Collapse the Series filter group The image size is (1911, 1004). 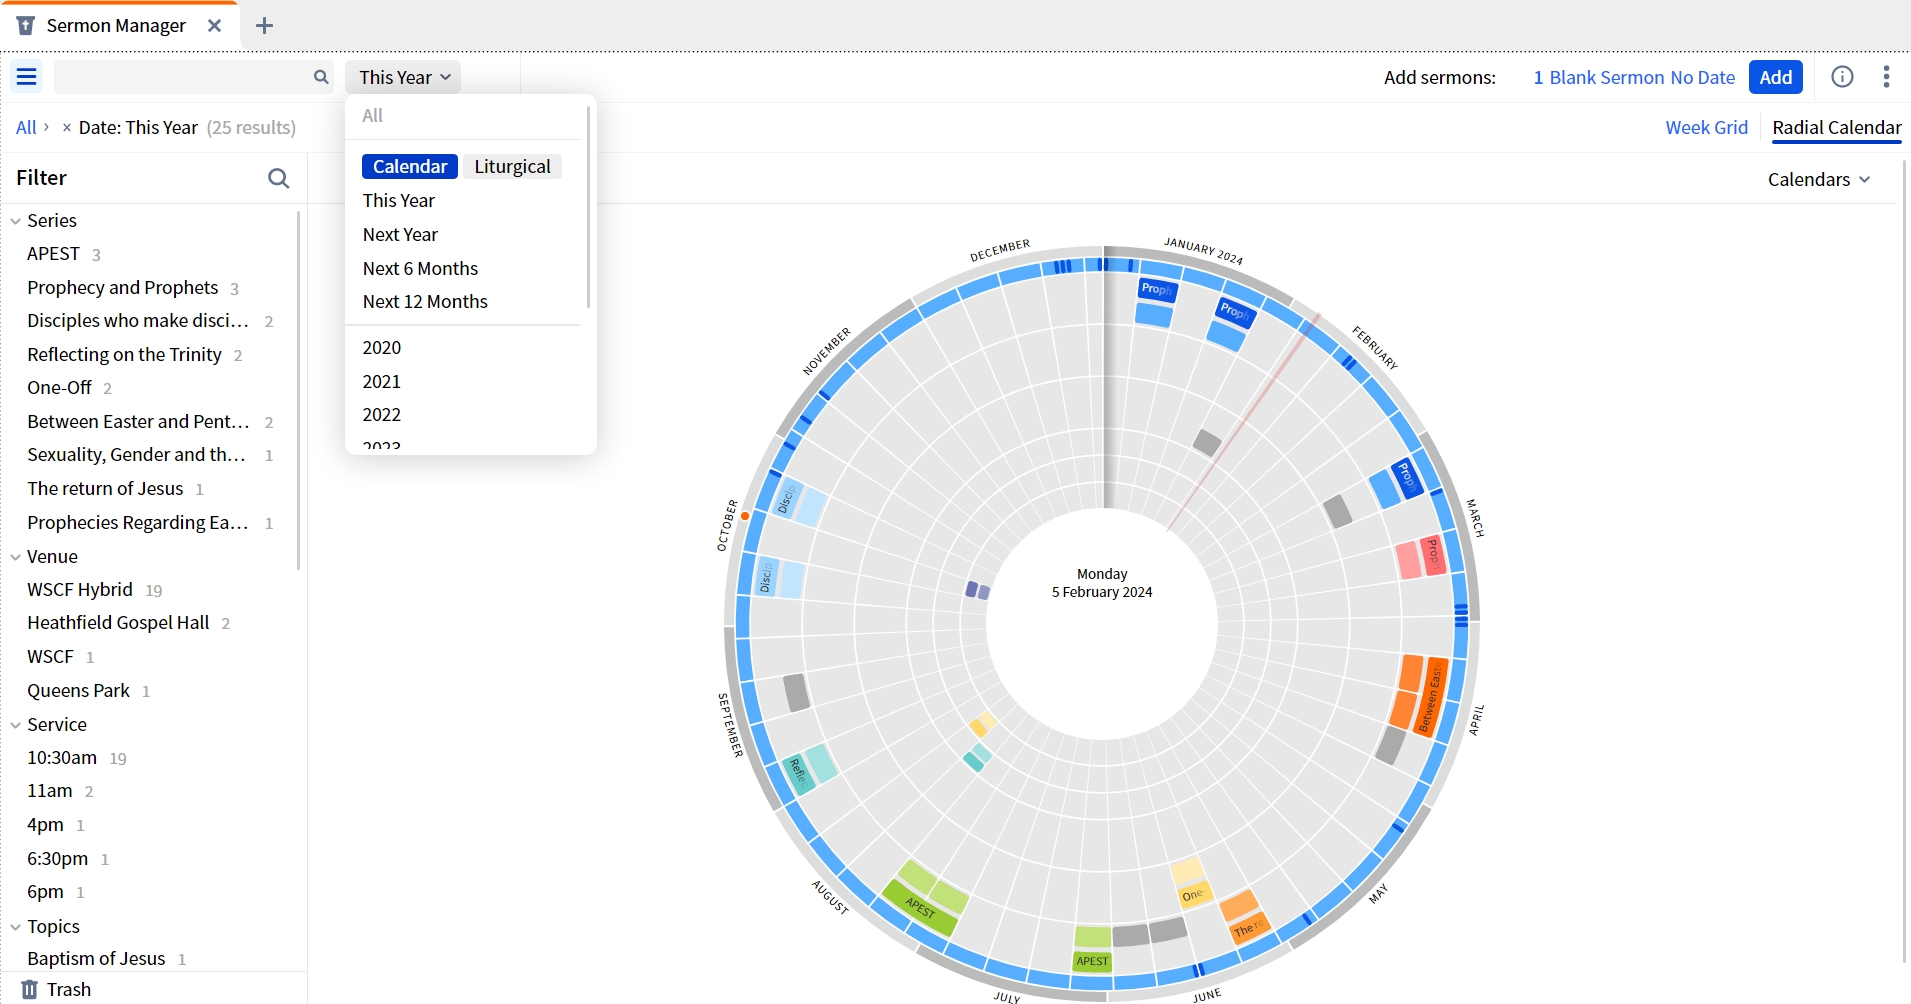point(16,221)
